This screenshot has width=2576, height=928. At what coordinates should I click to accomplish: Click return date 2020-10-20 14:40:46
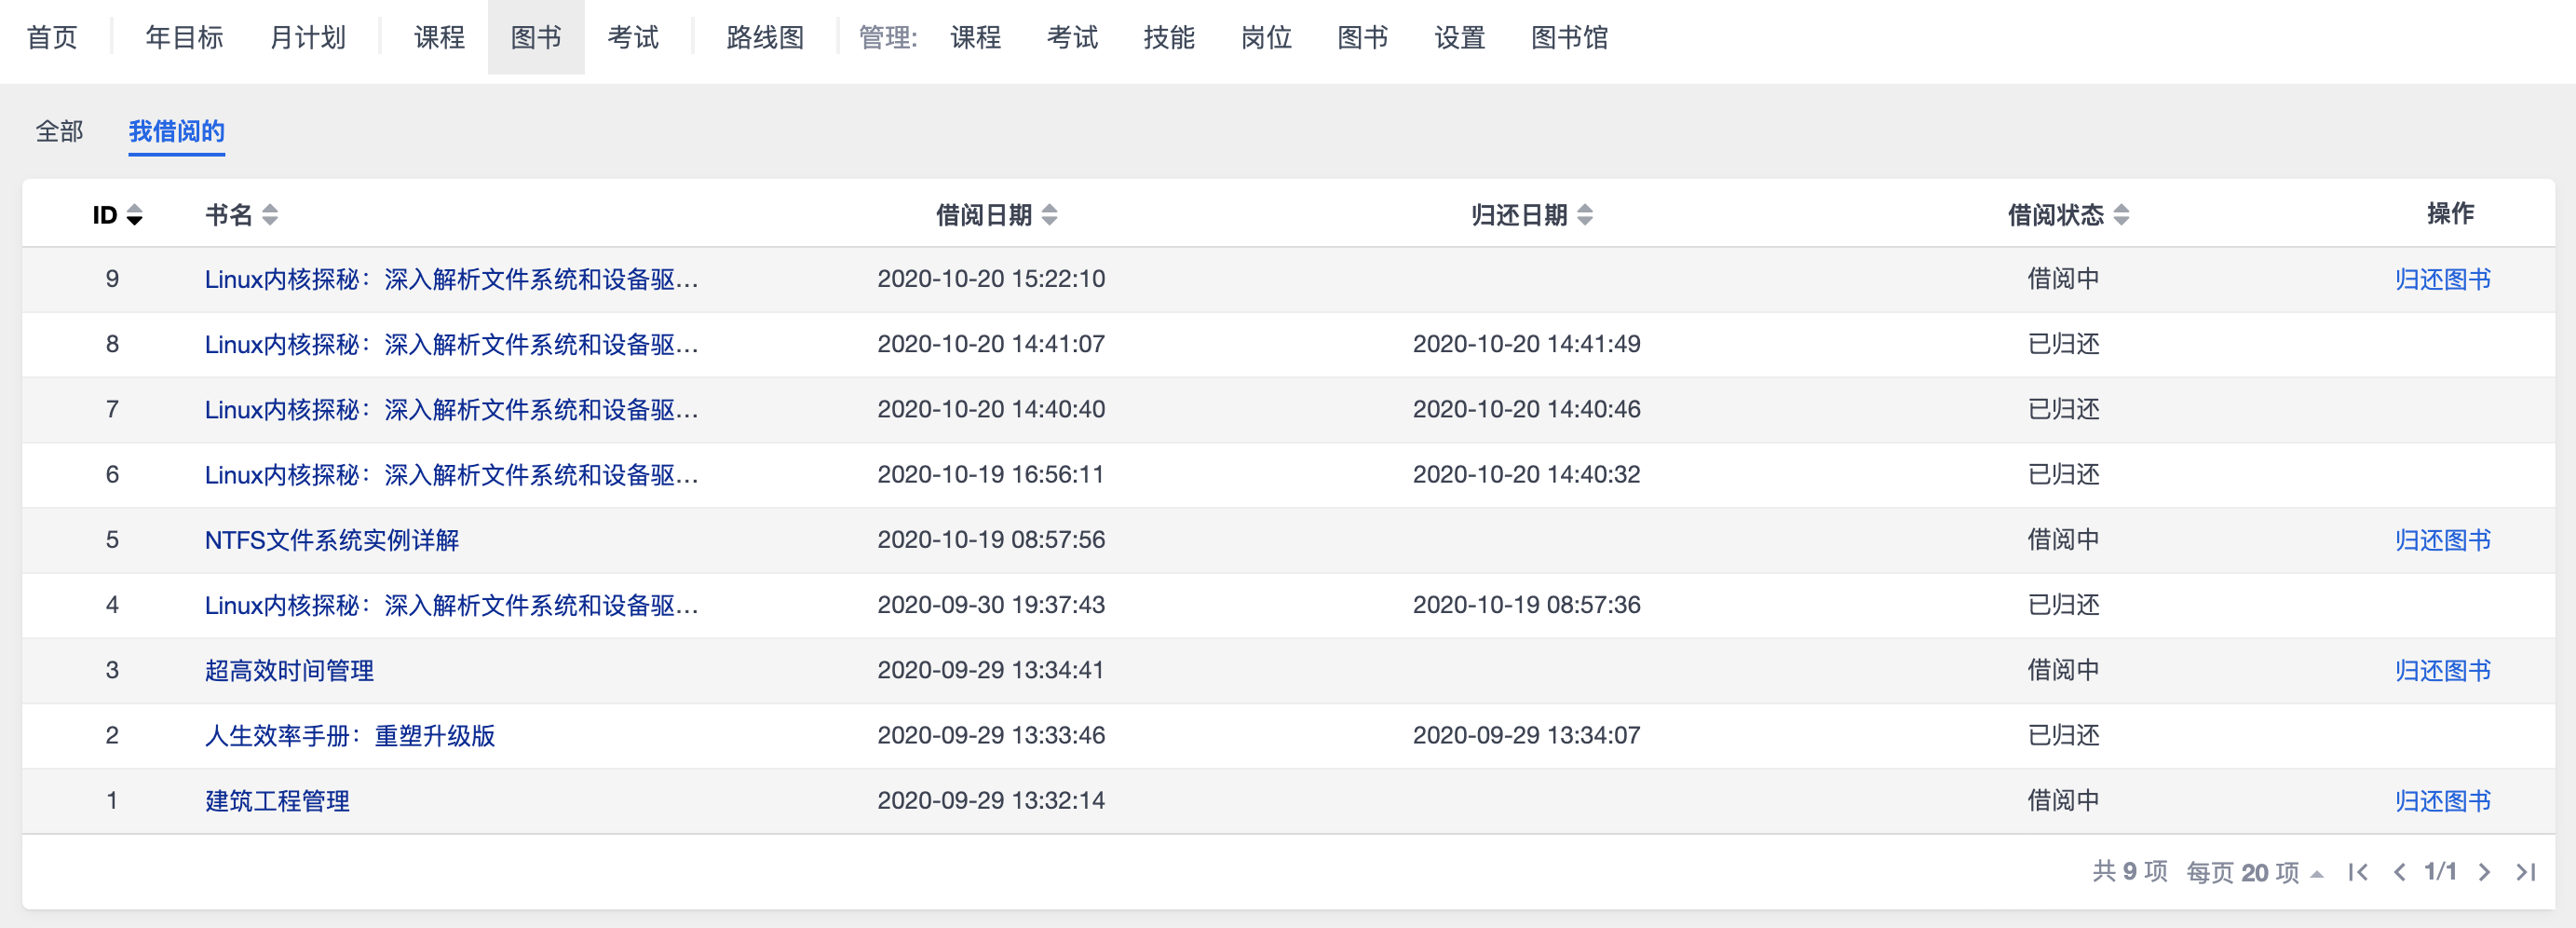pyautogui.click(x=1527, y=409)
